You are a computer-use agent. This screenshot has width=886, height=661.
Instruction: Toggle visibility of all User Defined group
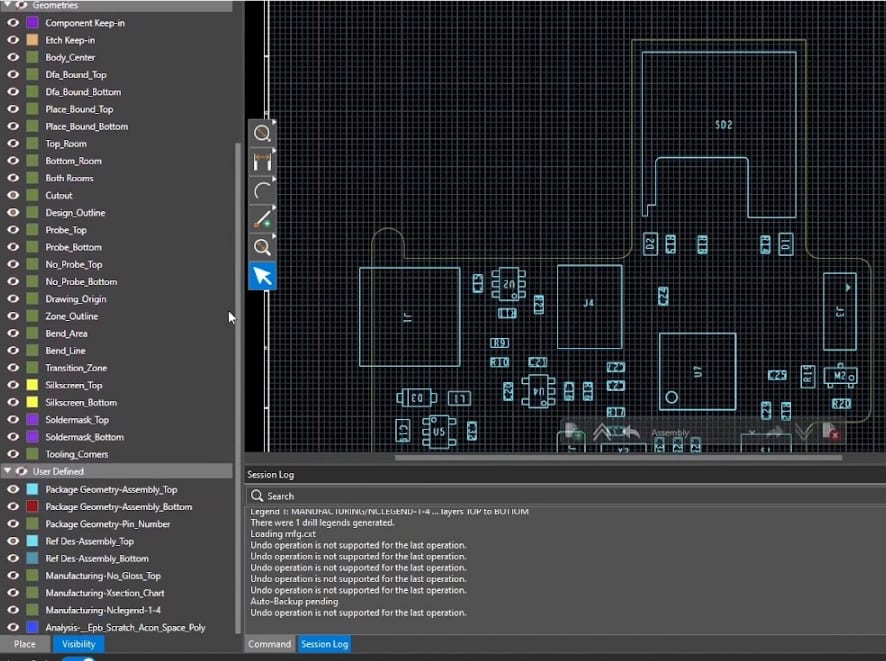21,471
